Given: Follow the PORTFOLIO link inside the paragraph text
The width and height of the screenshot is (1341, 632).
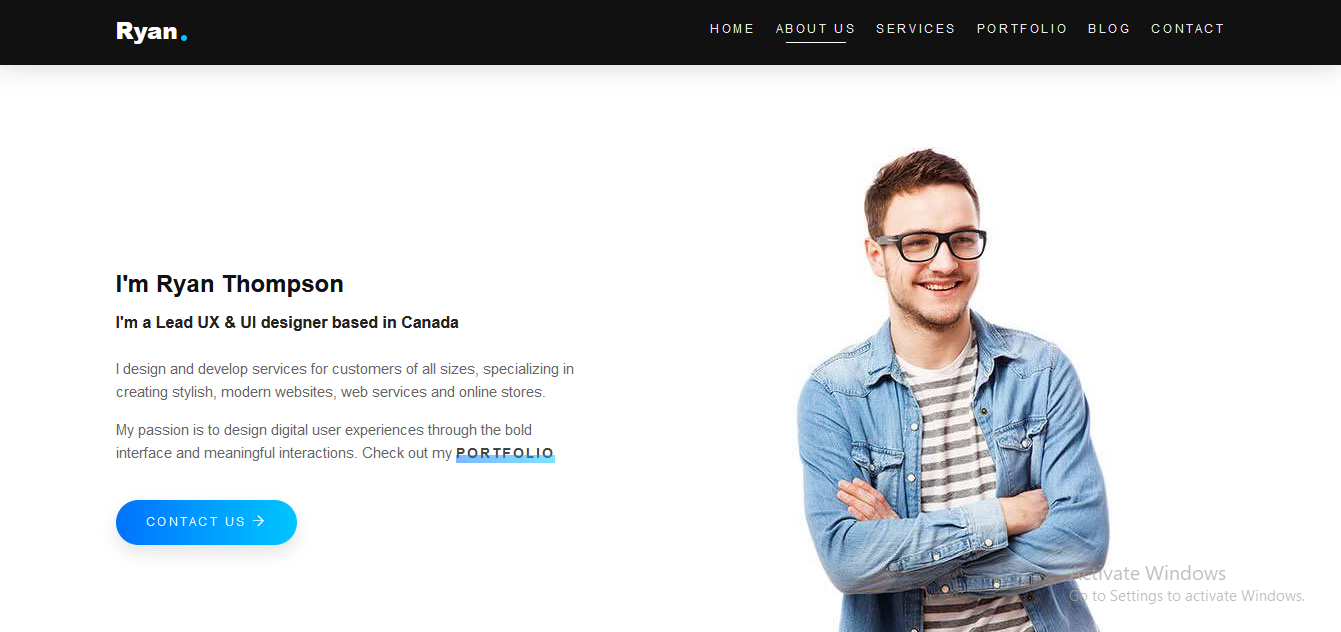Looking at the screenshot, I should tap(505, 454).
